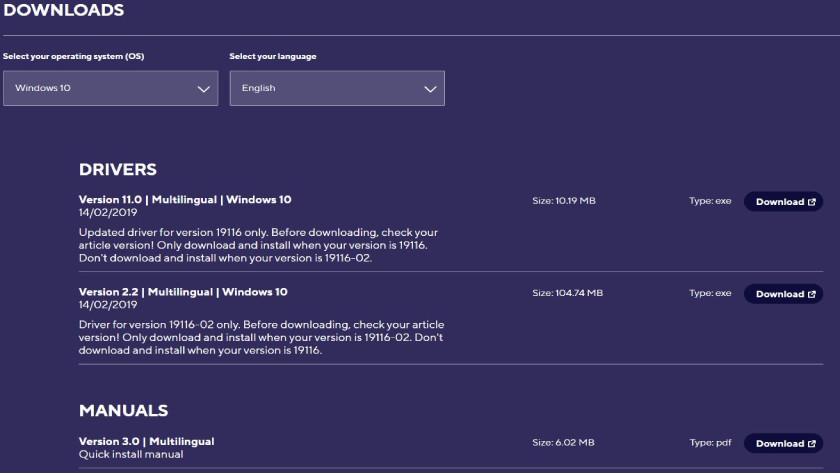Click the chevron arrow in the language selector
The height and width of the screenshot is (473, 840).
(x=430, y=89)
